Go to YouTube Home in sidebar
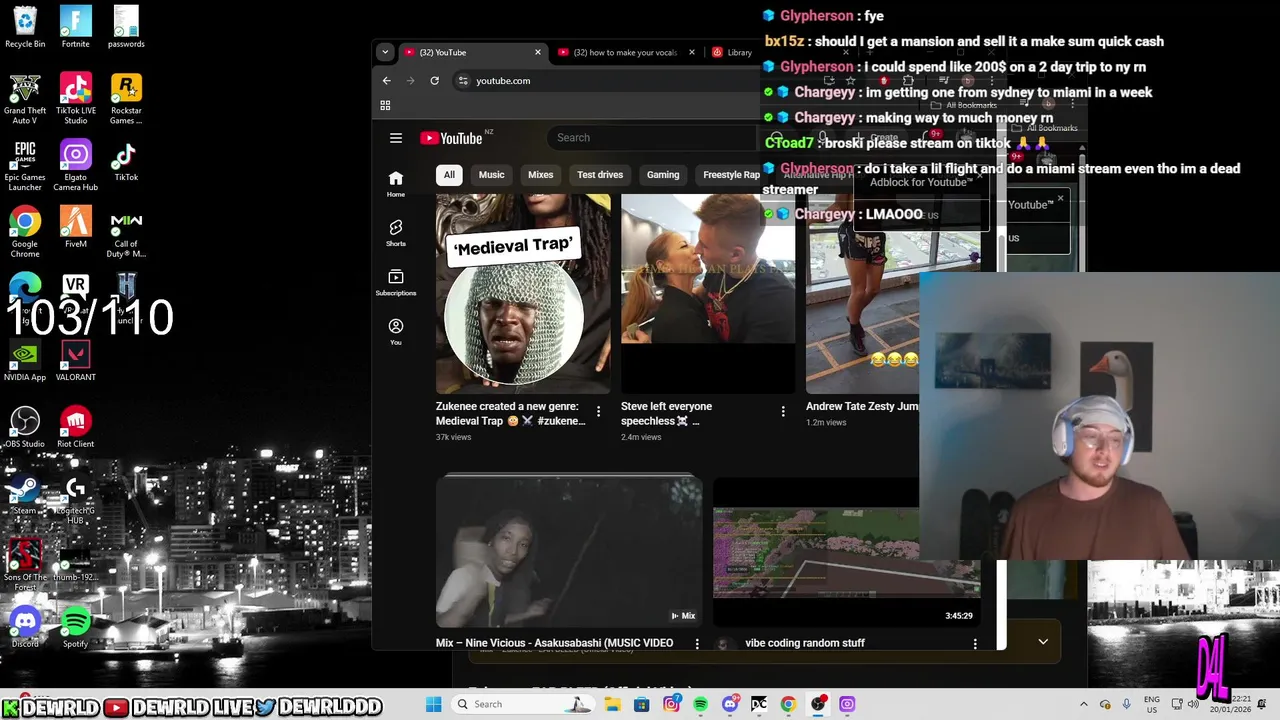 pyautogui.click(x=396, y=183)
